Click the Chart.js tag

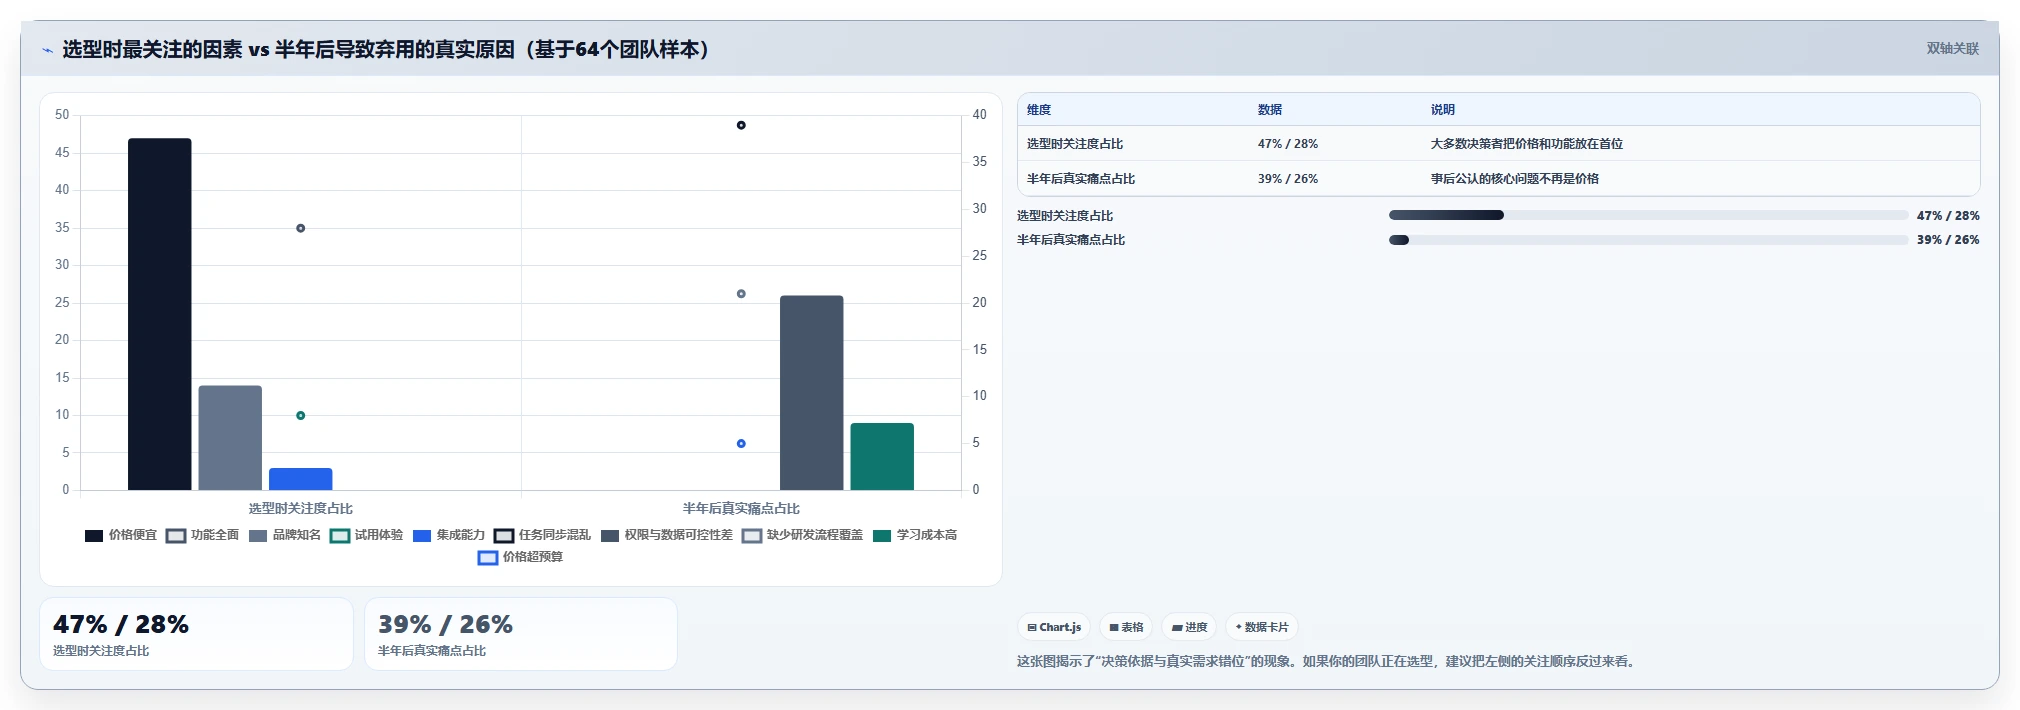coord(1054,627)
